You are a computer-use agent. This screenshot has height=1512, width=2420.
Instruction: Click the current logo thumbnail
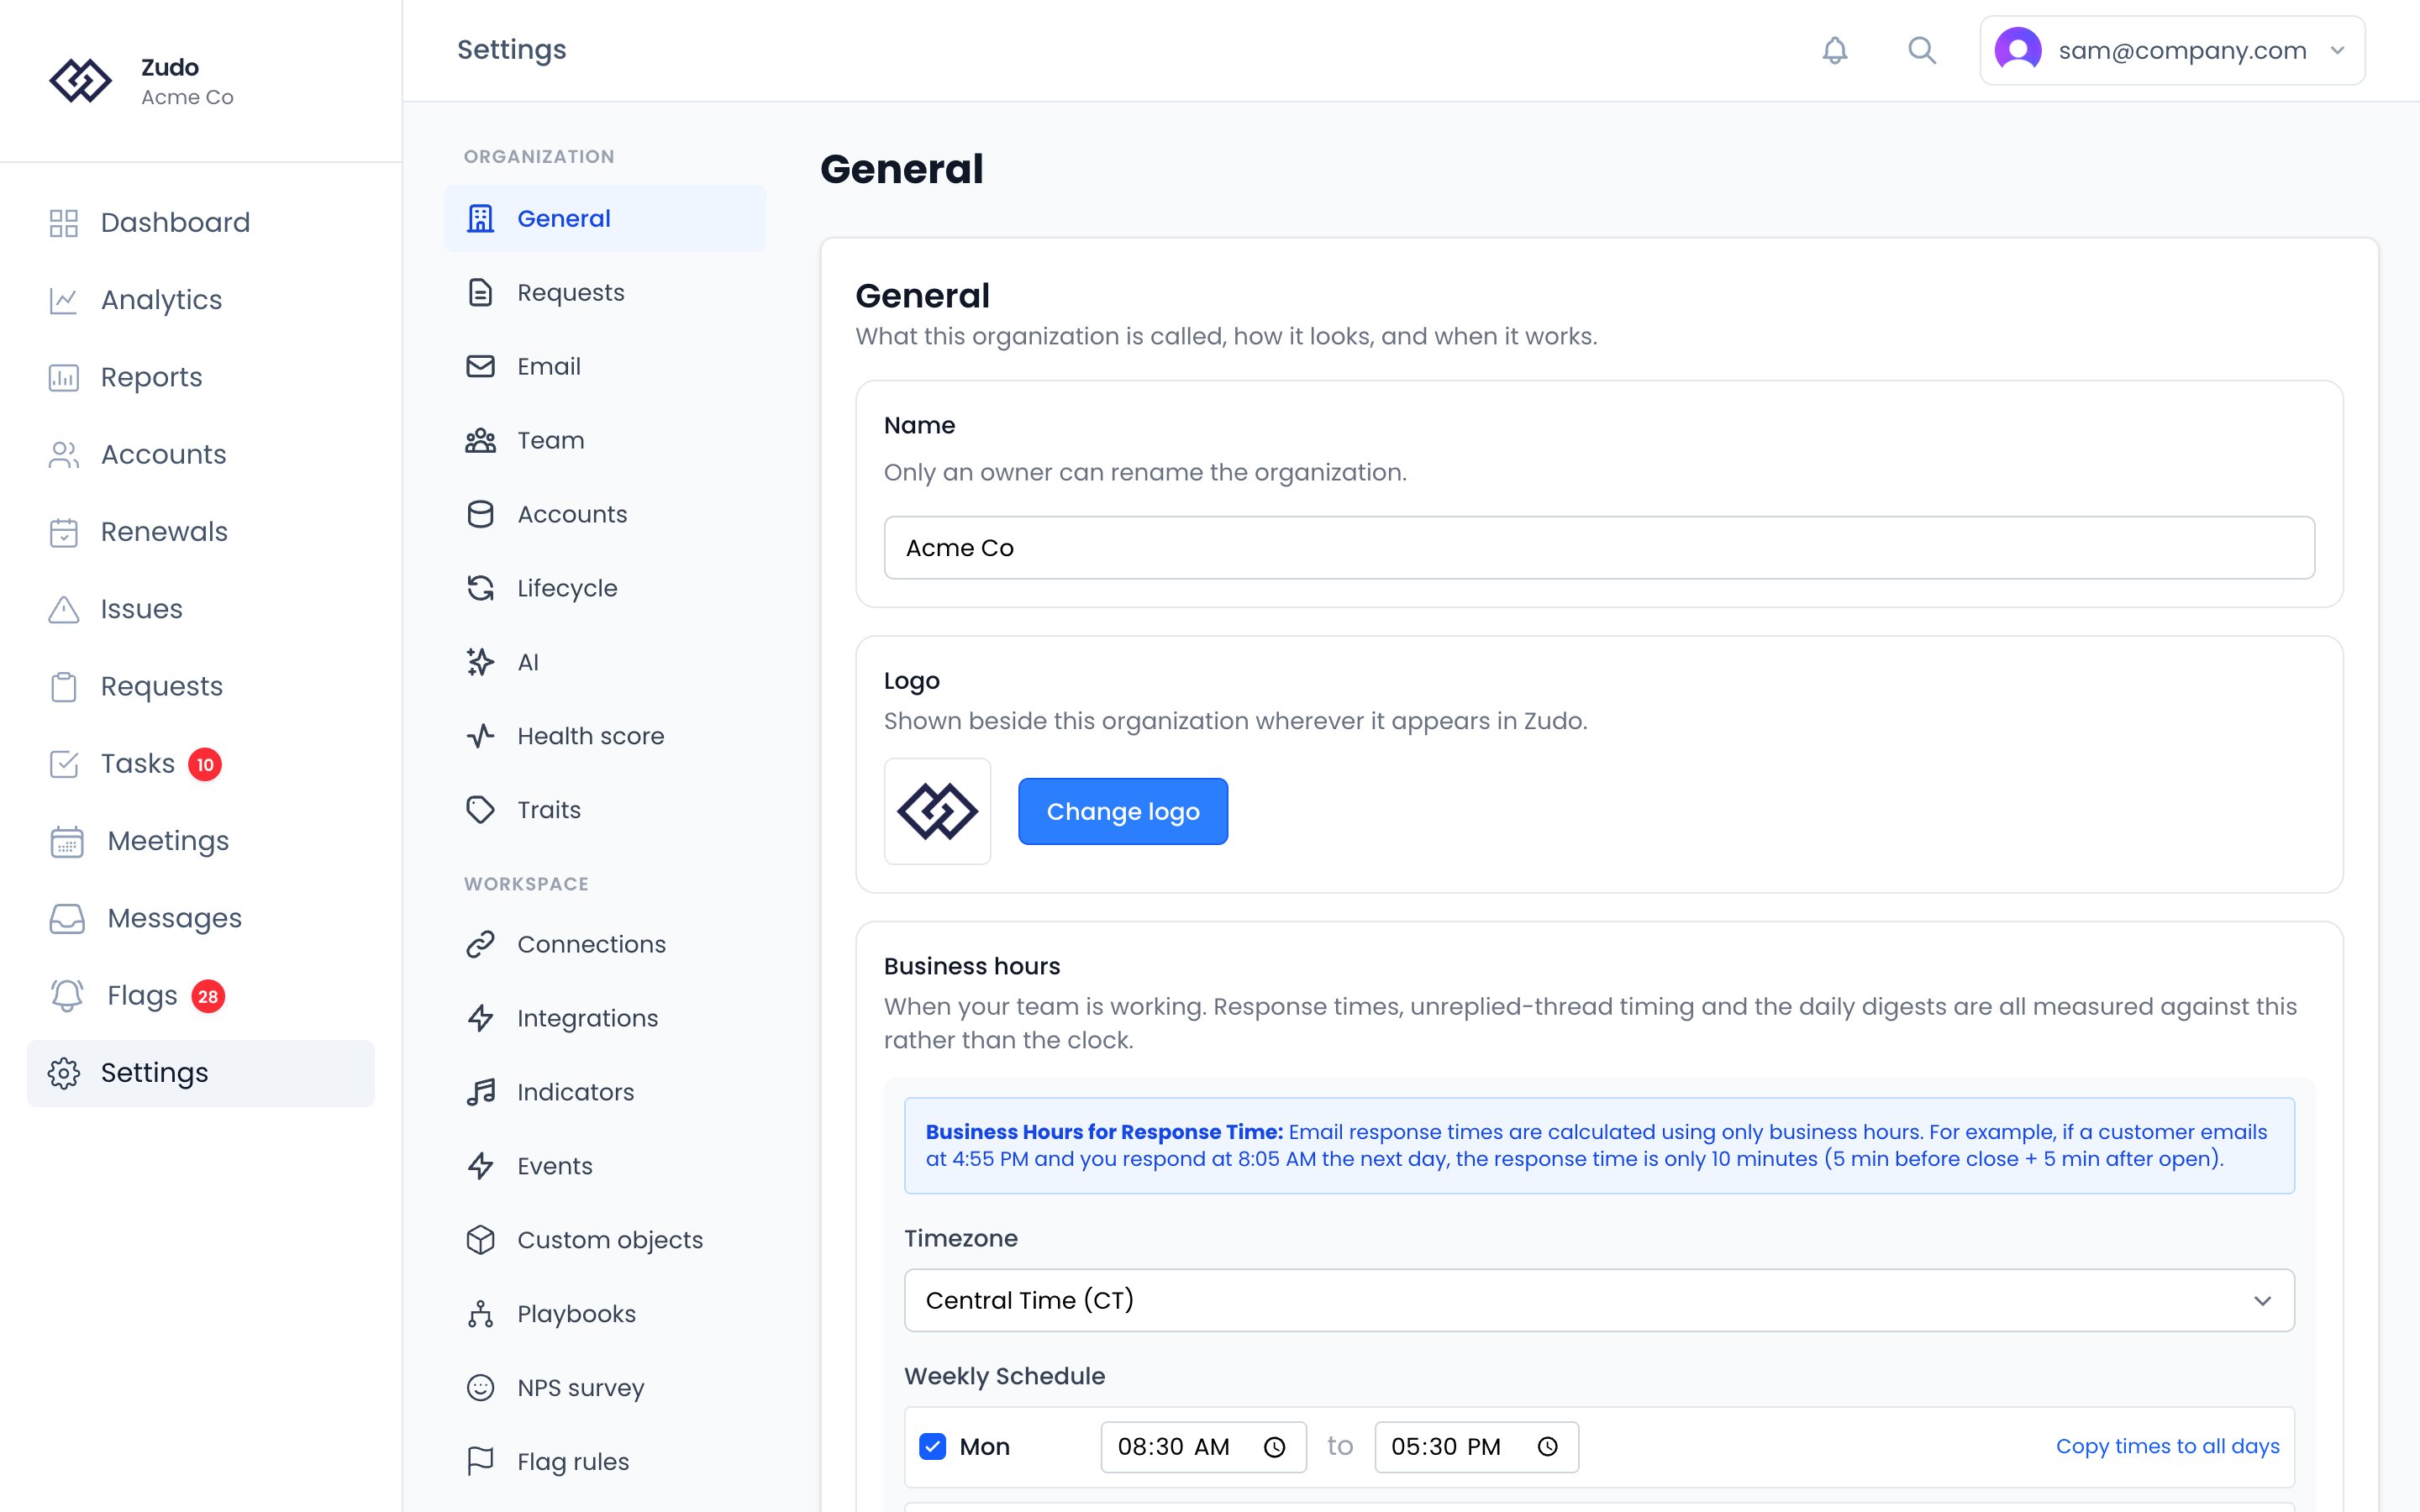click(937, 811)
